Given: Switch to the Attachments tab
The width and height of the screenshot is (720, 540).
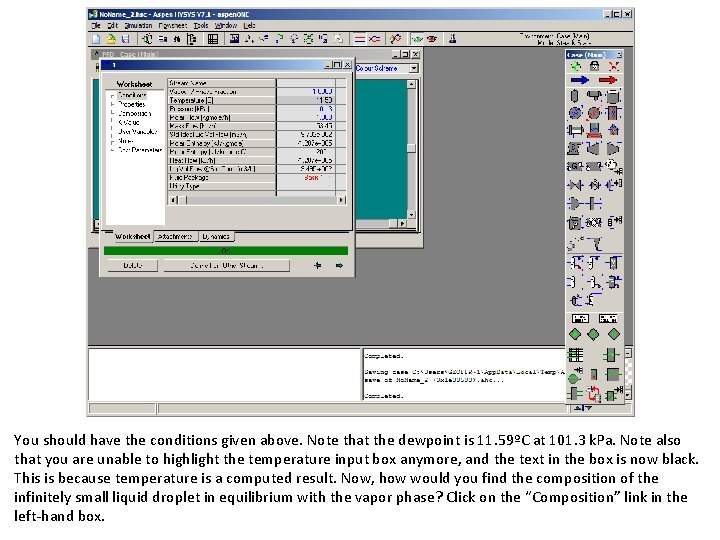Looking at the screenshot, I should pyautogui.click(x=174, y=236).
